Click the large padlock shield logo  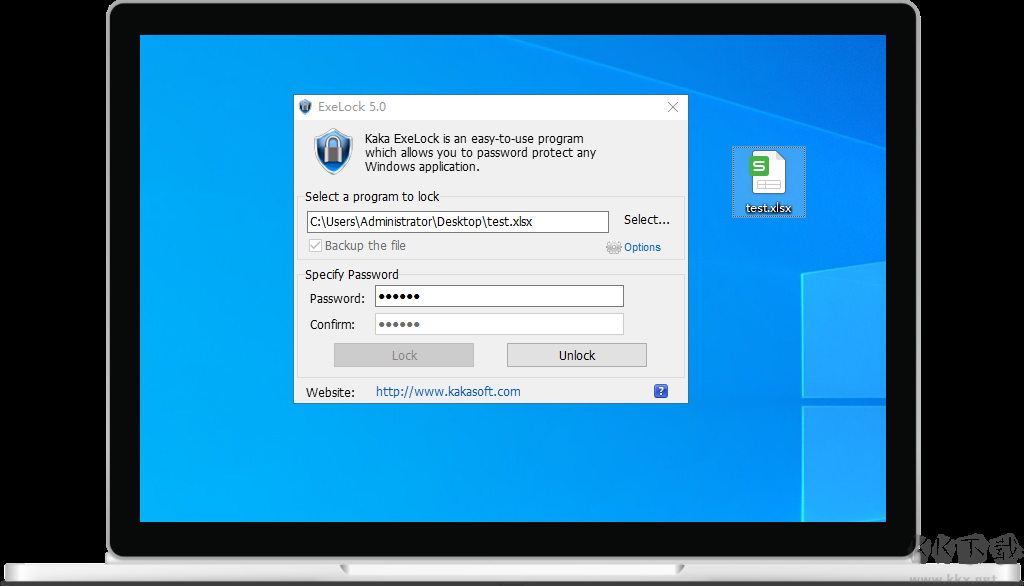pos(333,152)
